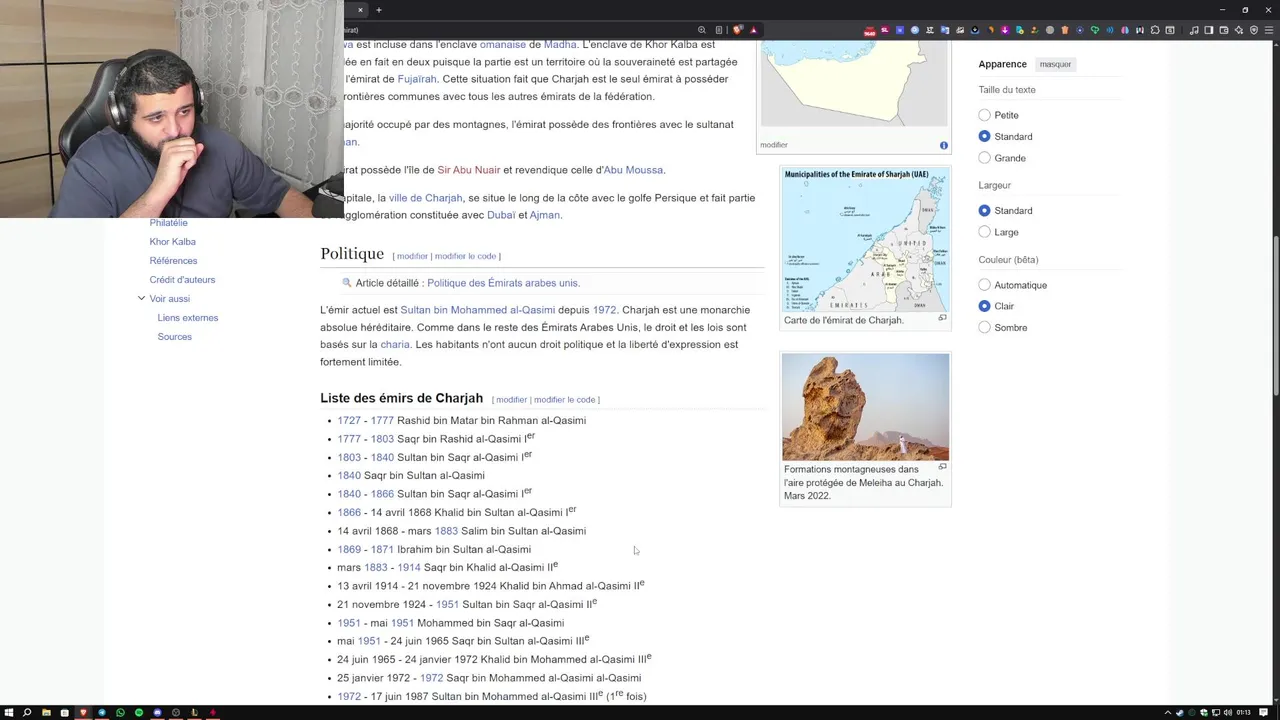Select Standard text size radio
The width and height of the screenshot is (1280, 720).
click(x=985, y=136)
